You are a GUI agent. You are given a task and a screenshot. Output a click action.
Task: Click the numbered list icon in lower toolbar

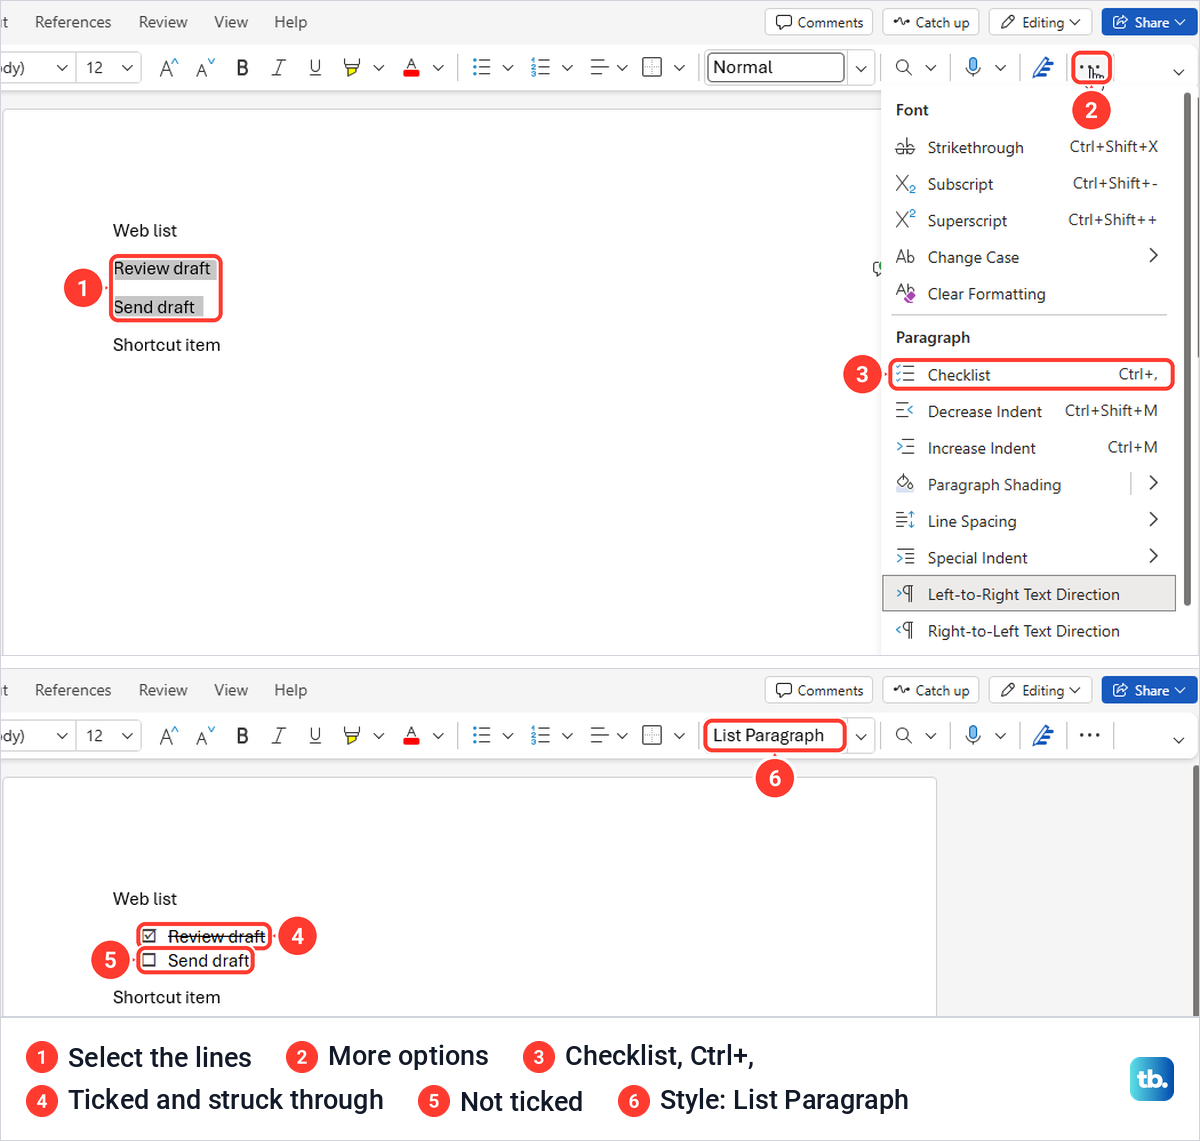pos(540,735)
